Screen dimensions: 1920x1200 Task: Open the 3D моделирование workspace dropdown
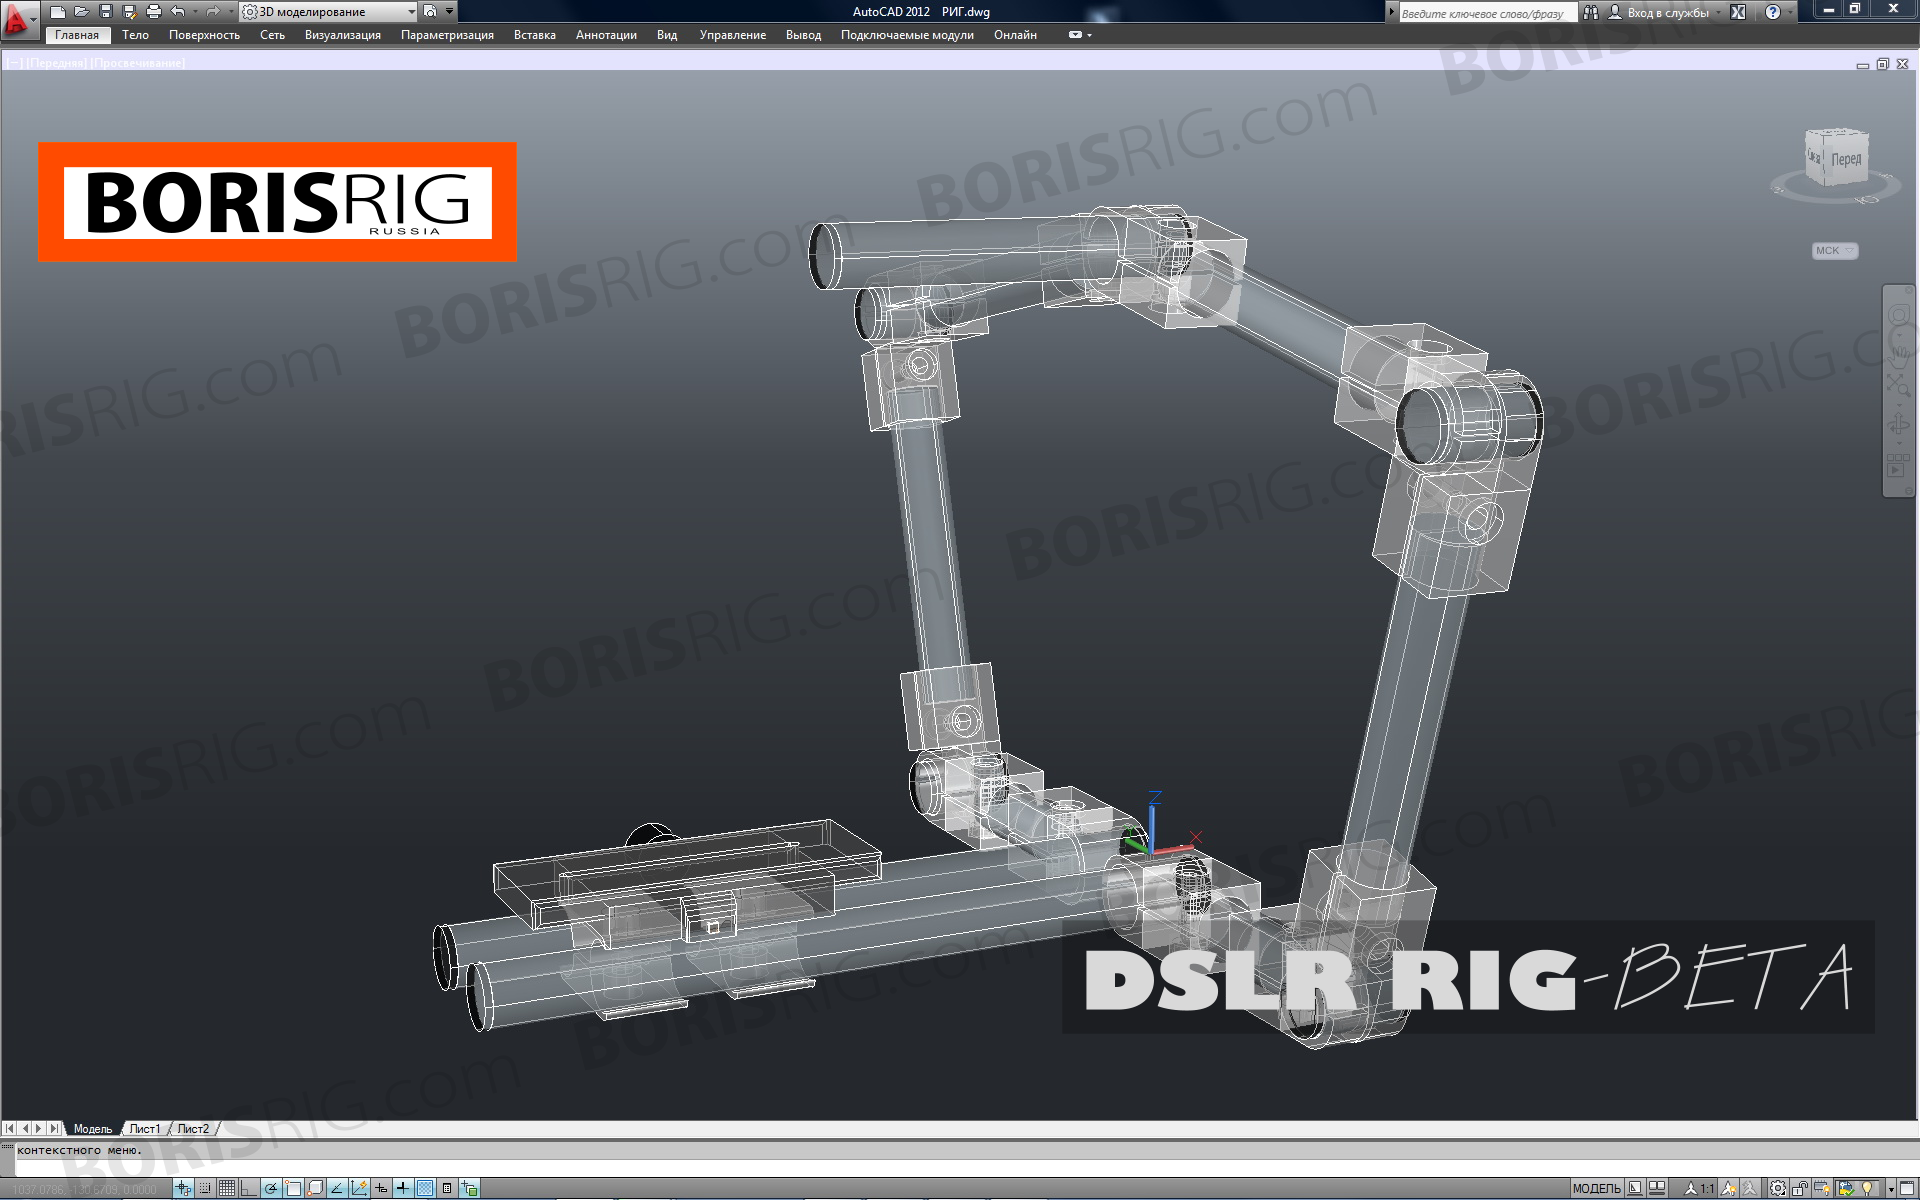(328, 12)
